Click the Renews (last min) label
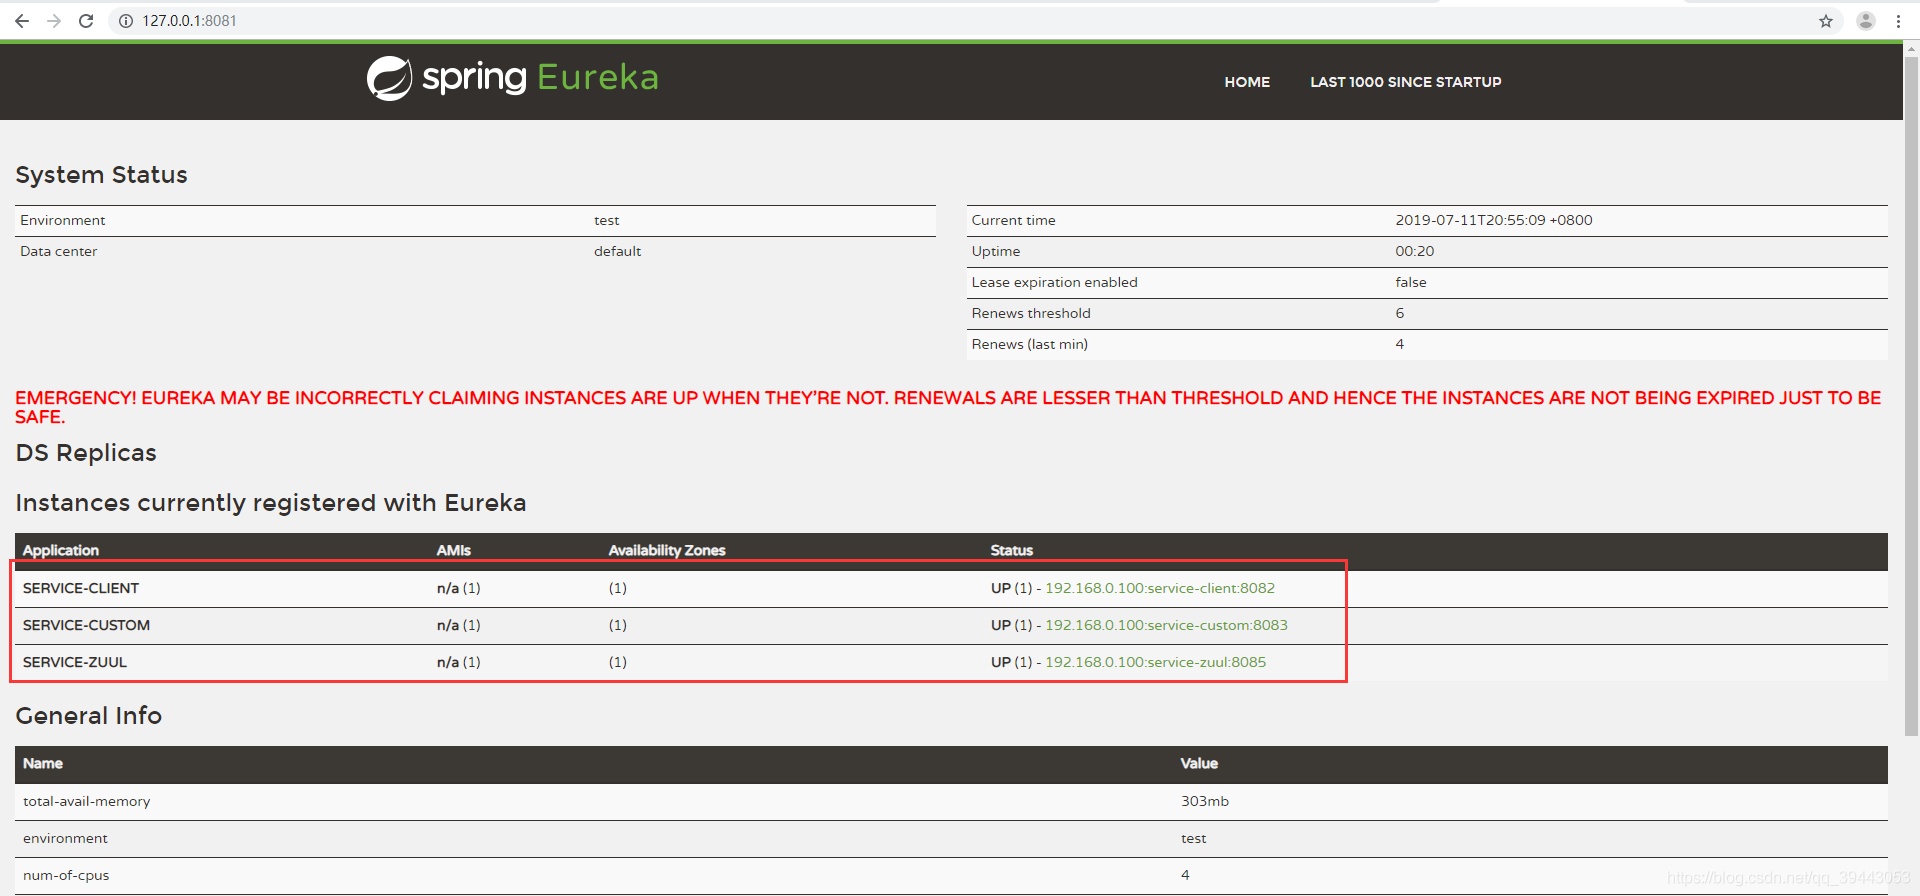 pos(1029,344)
